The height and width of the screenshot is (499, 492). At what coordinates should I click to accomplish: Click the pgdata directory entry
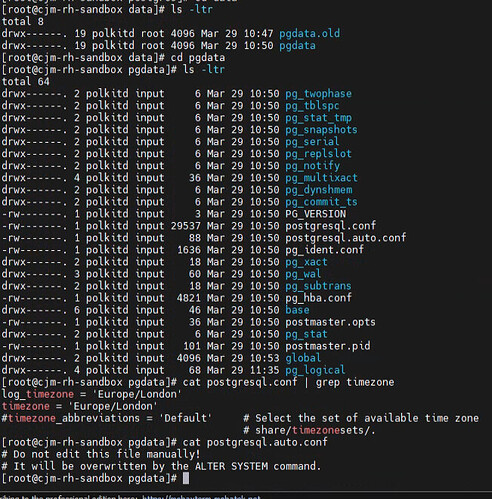297,46
